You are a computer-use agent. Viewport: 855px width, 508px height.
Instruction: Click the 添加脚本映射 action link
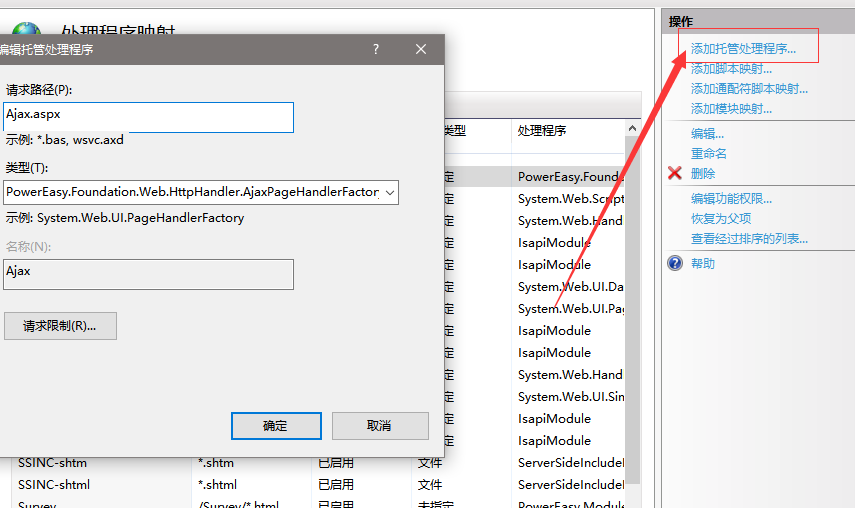(731, 69)
